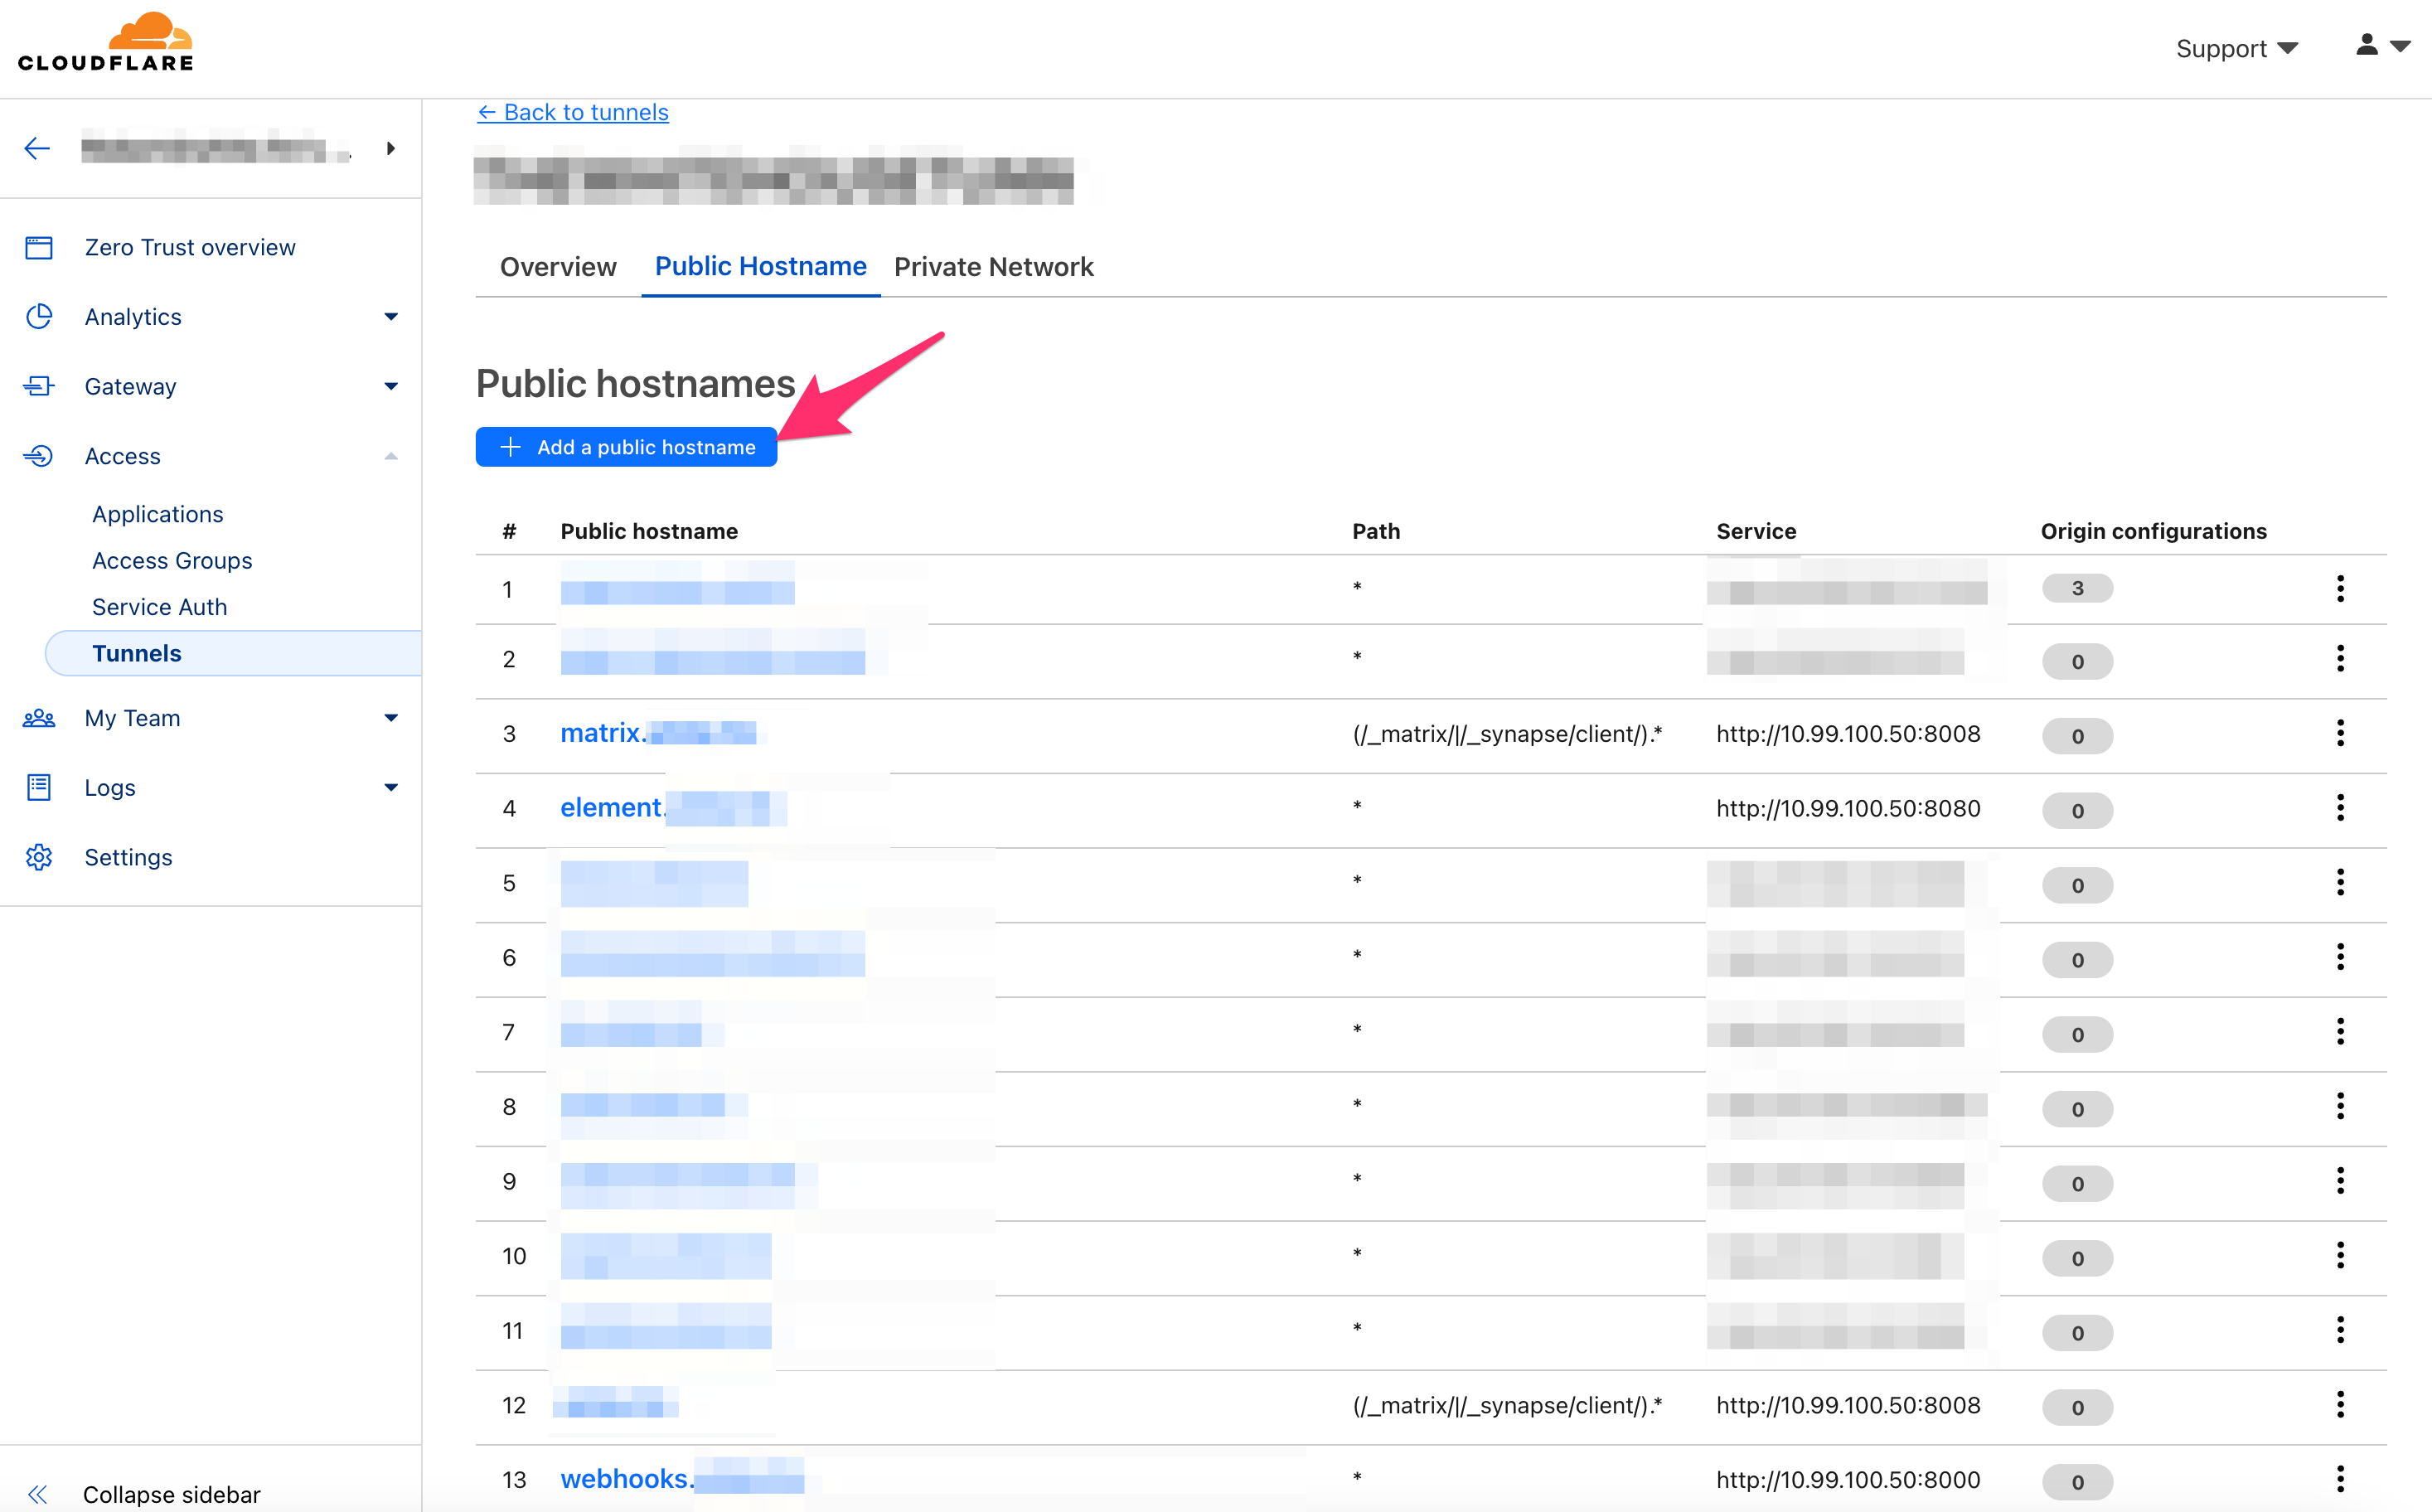Collapse the Access section chevron
The image size is (2432, 1512).
[391, 456]
